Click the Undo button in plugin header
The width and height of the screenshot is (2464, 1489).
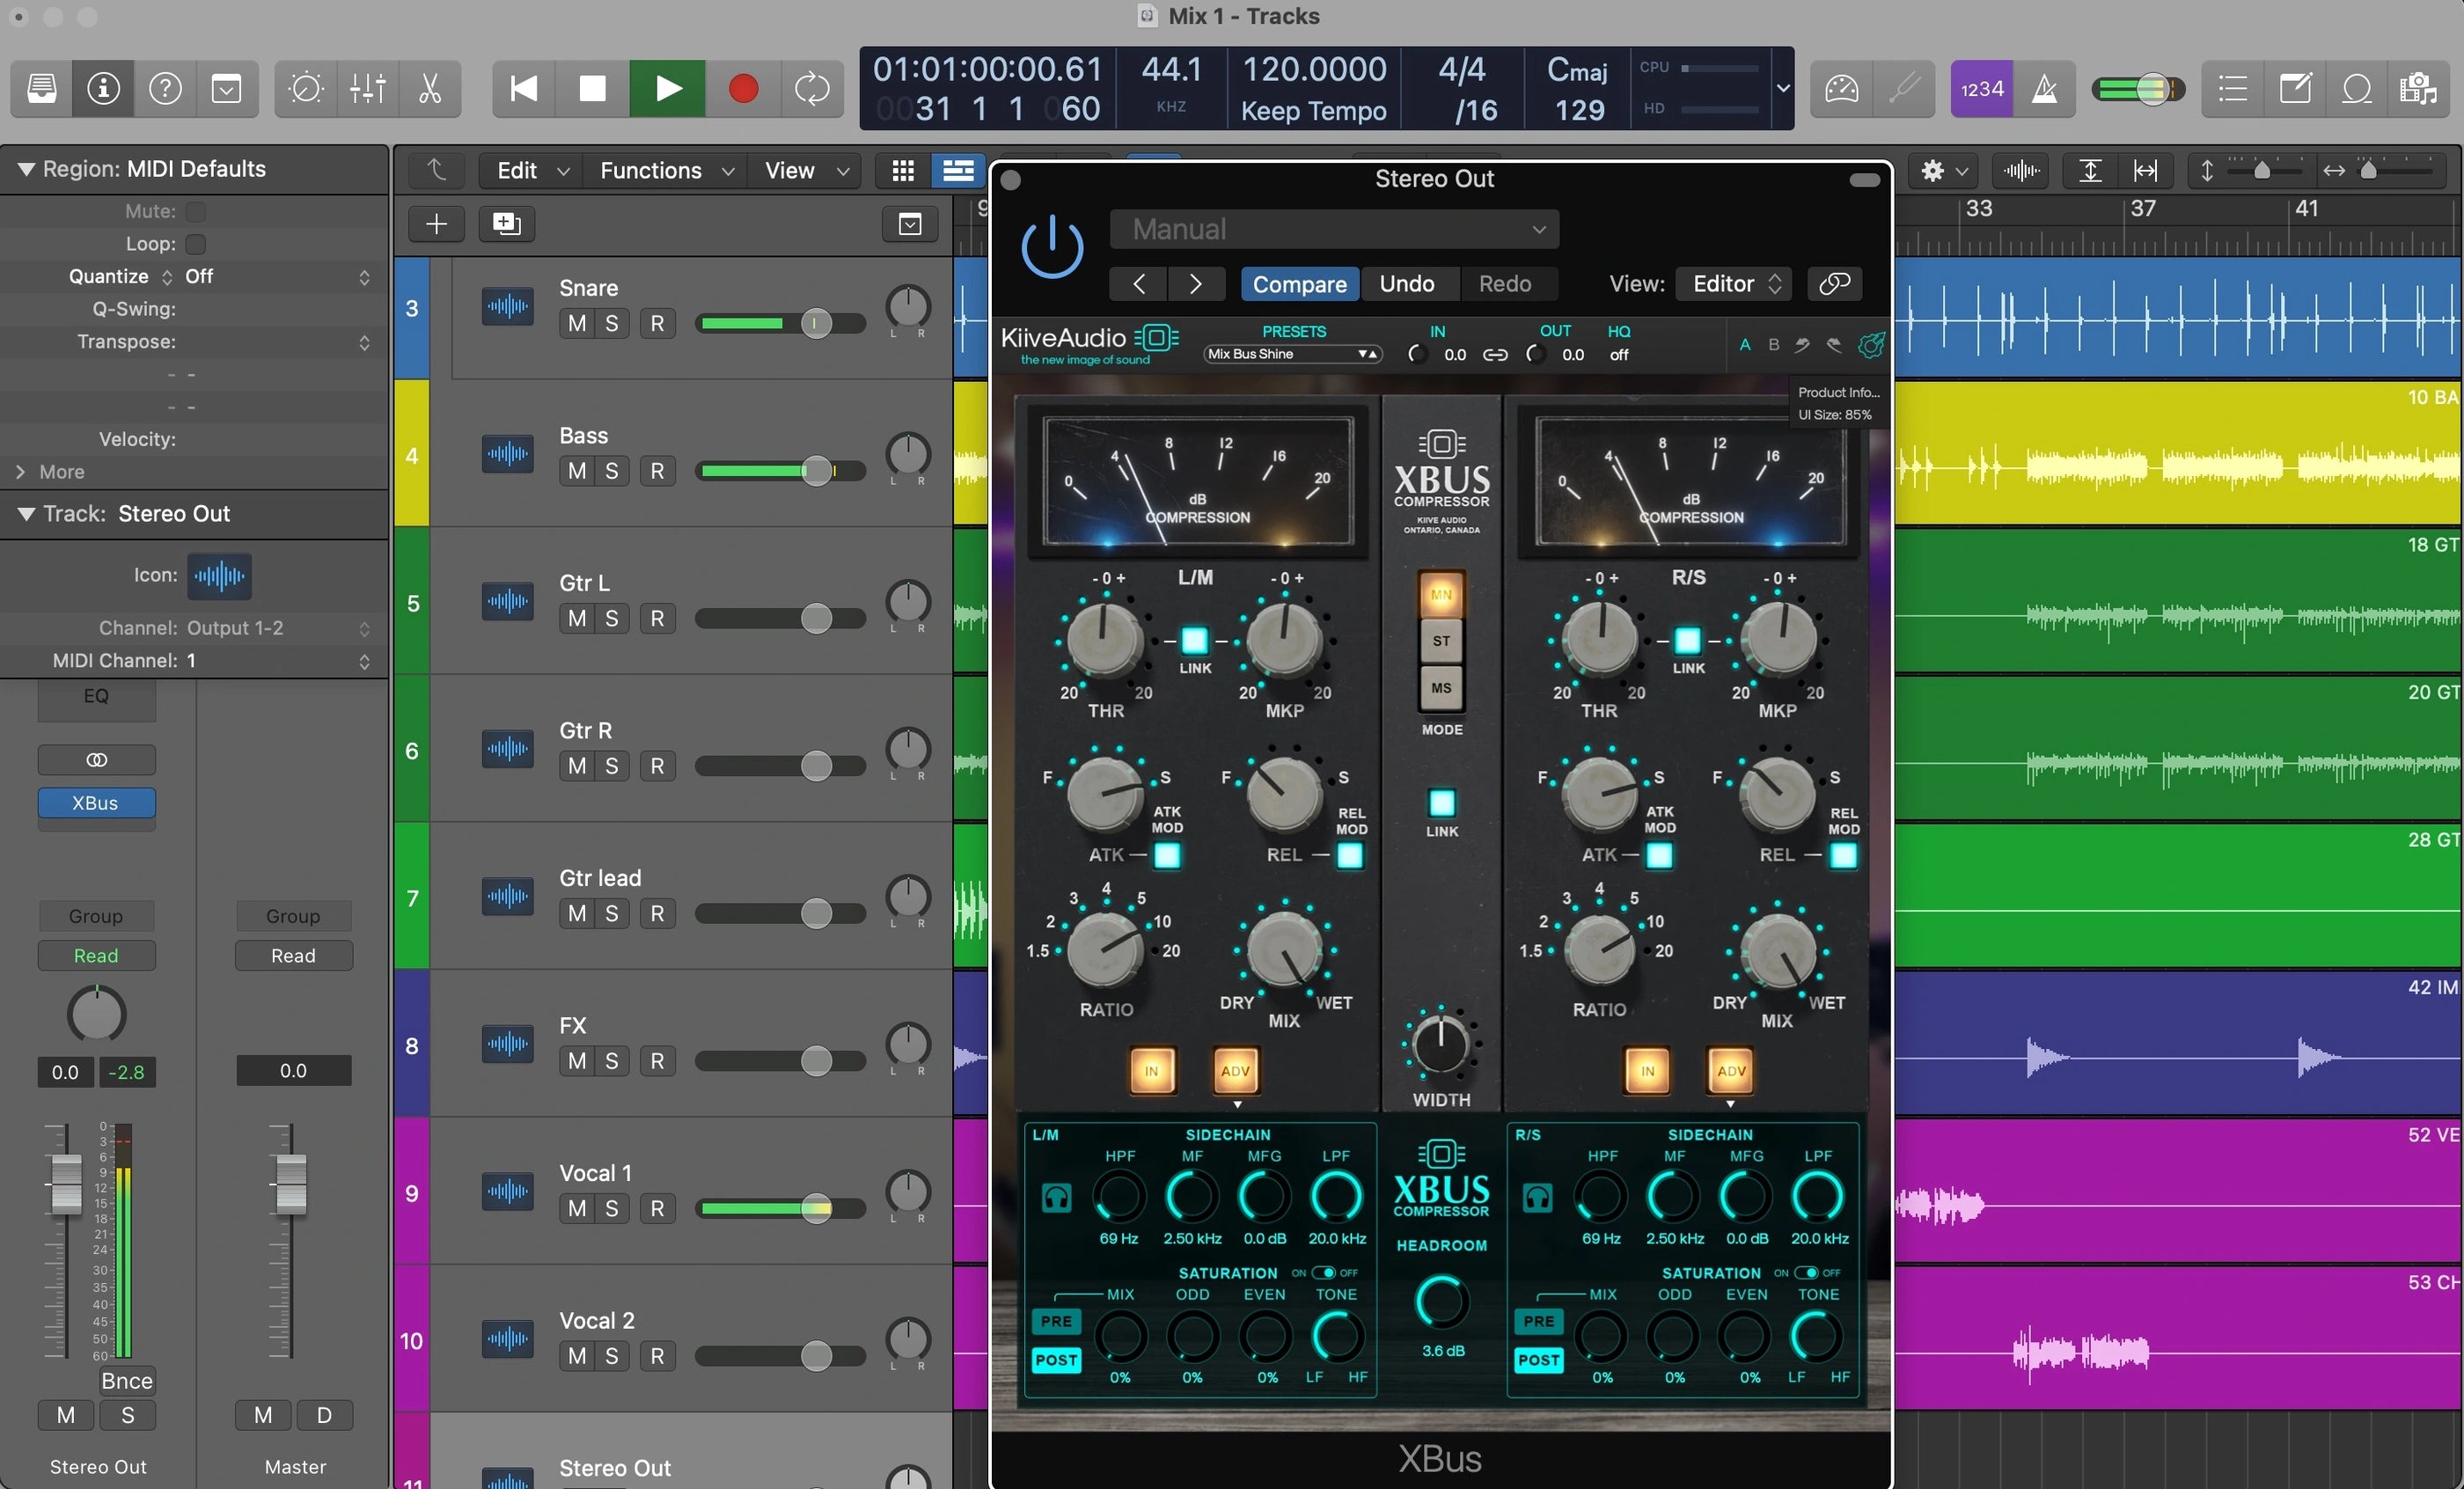pos(1406,284)
